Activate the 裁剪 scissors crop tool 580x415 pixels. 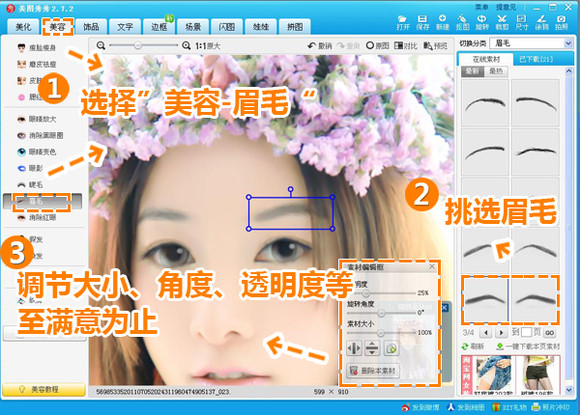click(502, 22)
